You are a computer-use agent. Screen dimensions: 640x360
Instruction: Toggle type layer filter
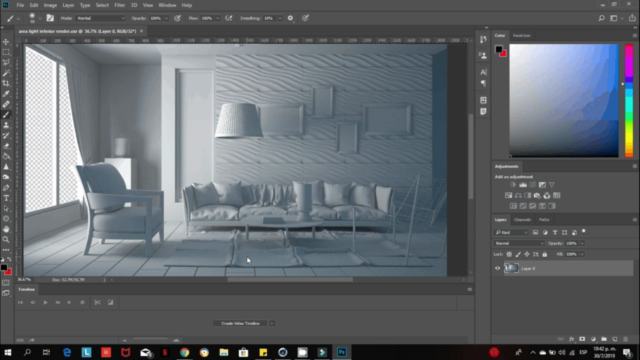[x=555, y=232]
